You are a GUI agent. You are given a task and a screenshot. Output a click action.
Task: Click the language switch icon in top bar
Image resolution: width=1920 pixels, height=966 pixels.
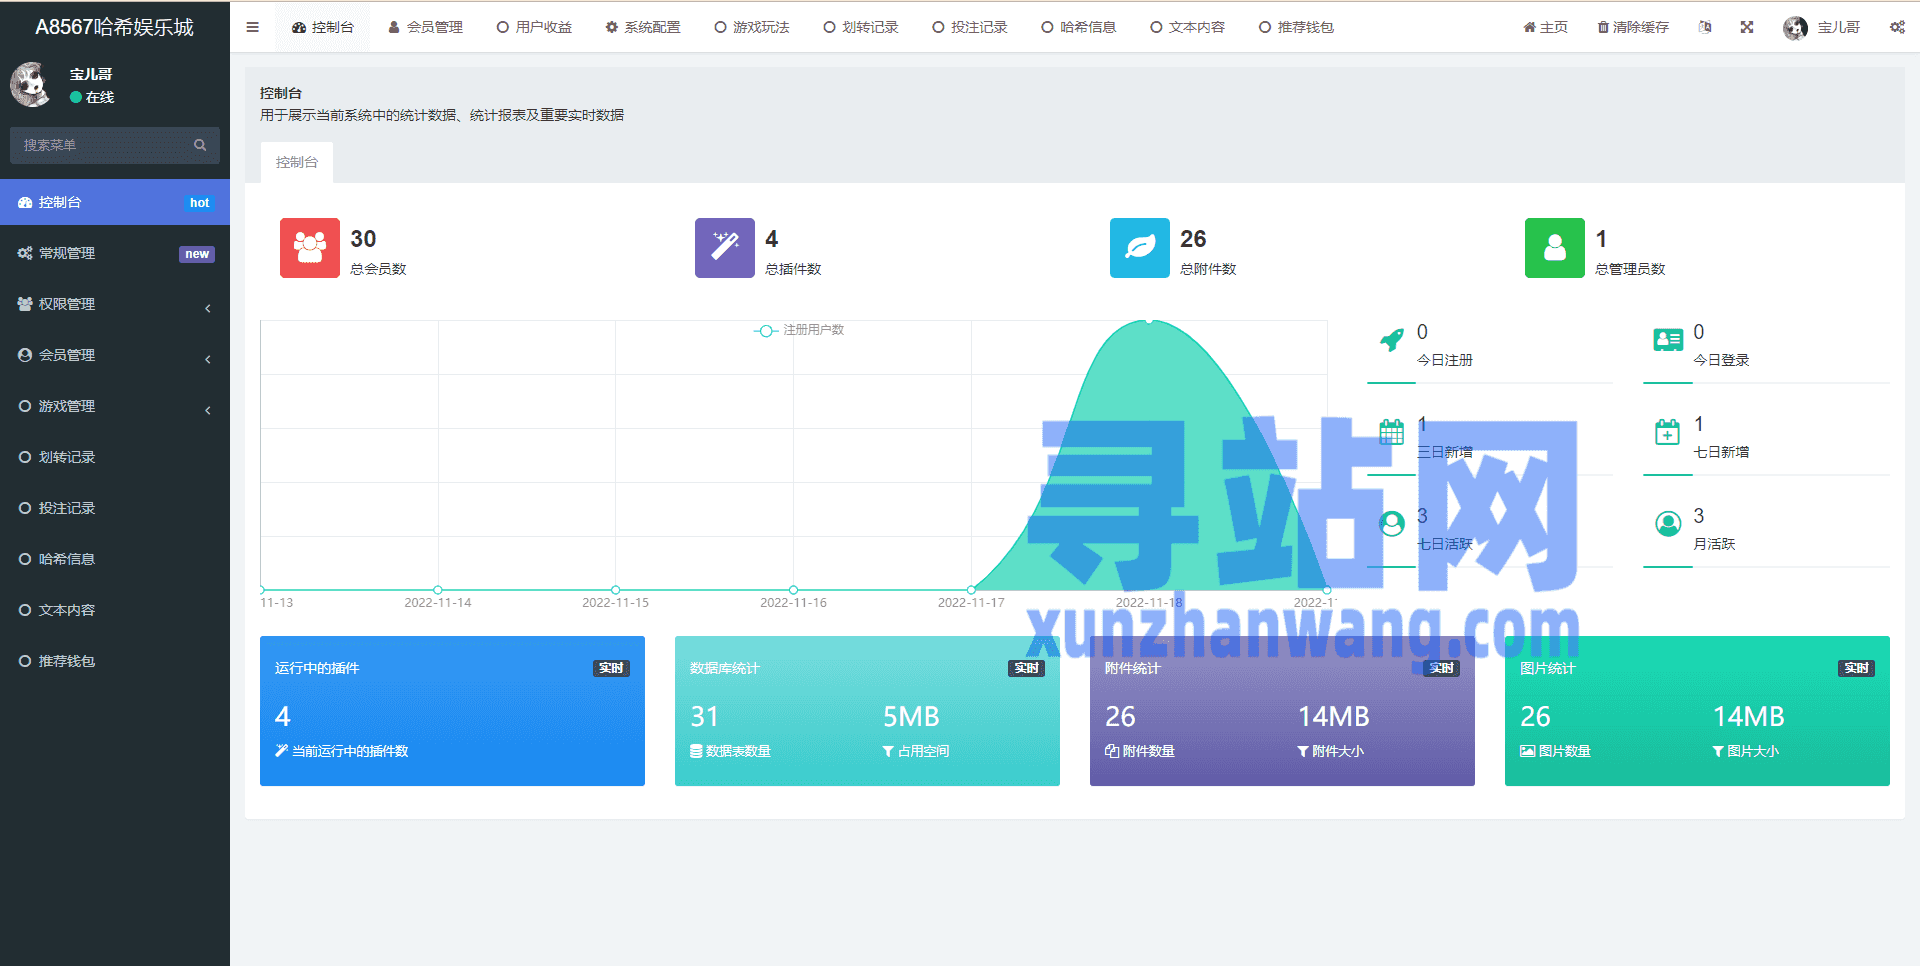point(1705,27)
